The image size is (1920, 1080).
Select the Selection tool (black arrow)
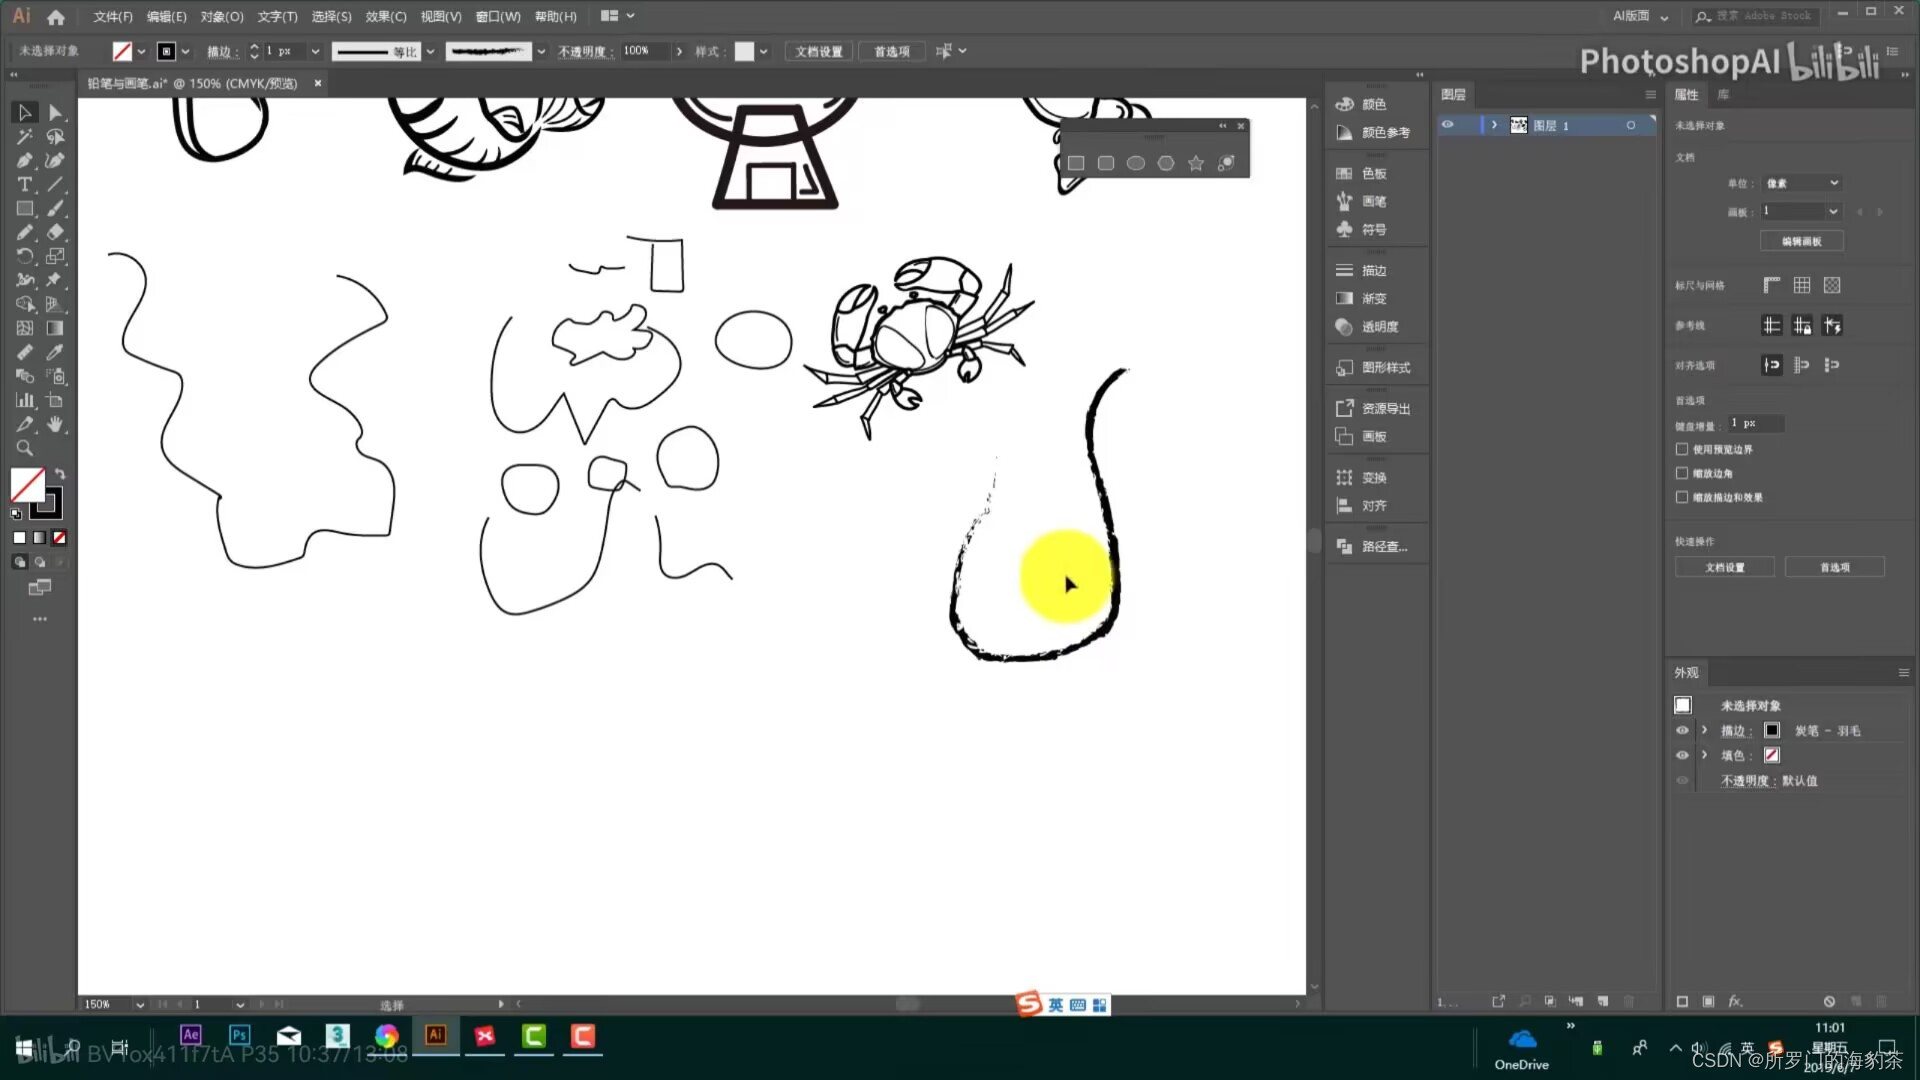coord(25,113)
